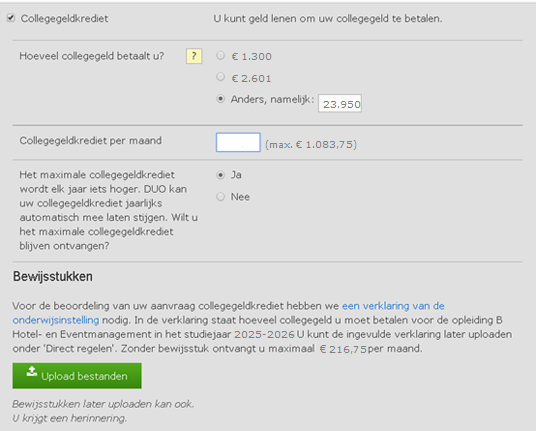
Task: Click the '(max. € 1.083,75)' hint text
Action: pyautogui.click(x=311, y=145)
